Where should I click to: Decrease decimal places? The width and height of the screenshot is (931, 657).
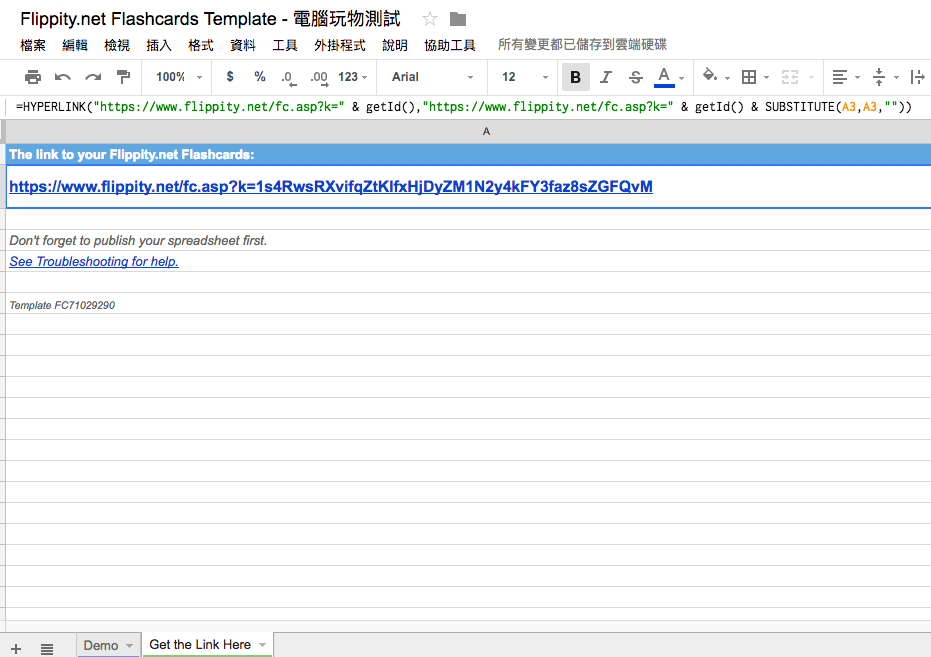pyautogui.click(x=289, y=78)
